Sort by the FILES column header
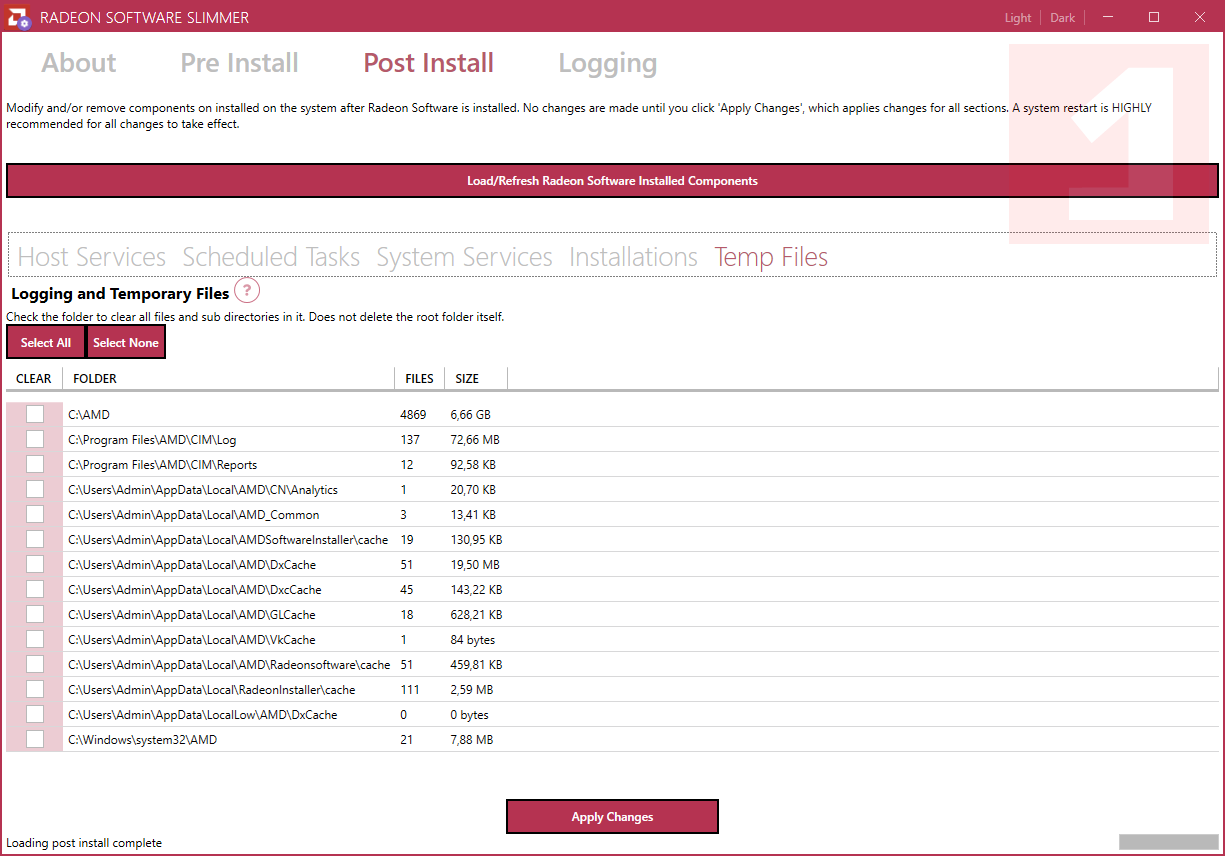Image resolution: width=1225 pixels, height=856 pixels. pyautogui.click(x=419, y=379)
